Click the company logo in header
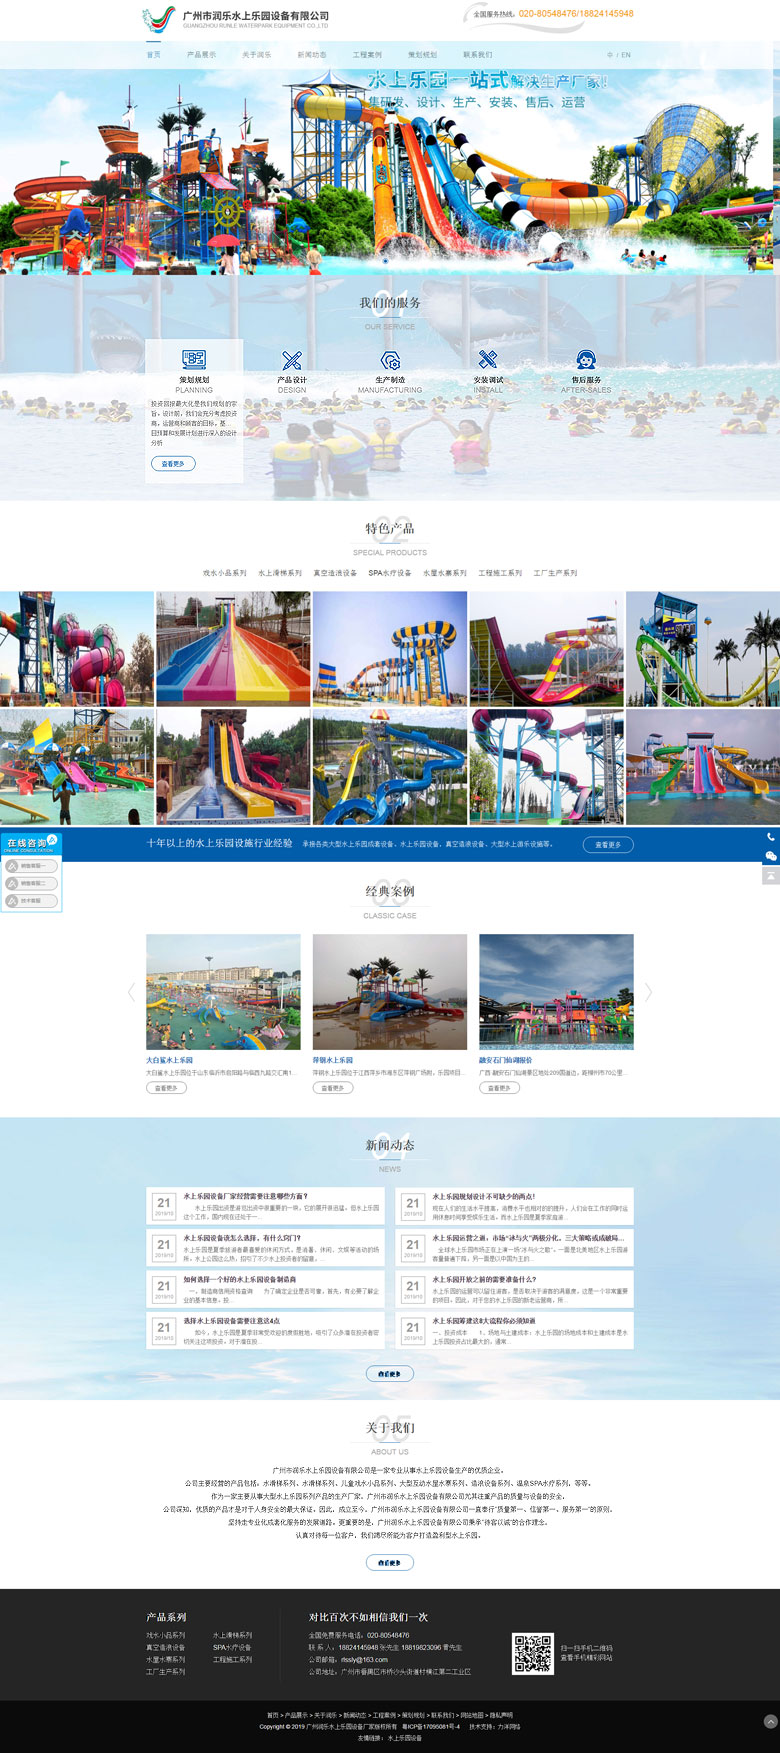This screenshot has width=780, height=1753. click(x=158, y=19)
